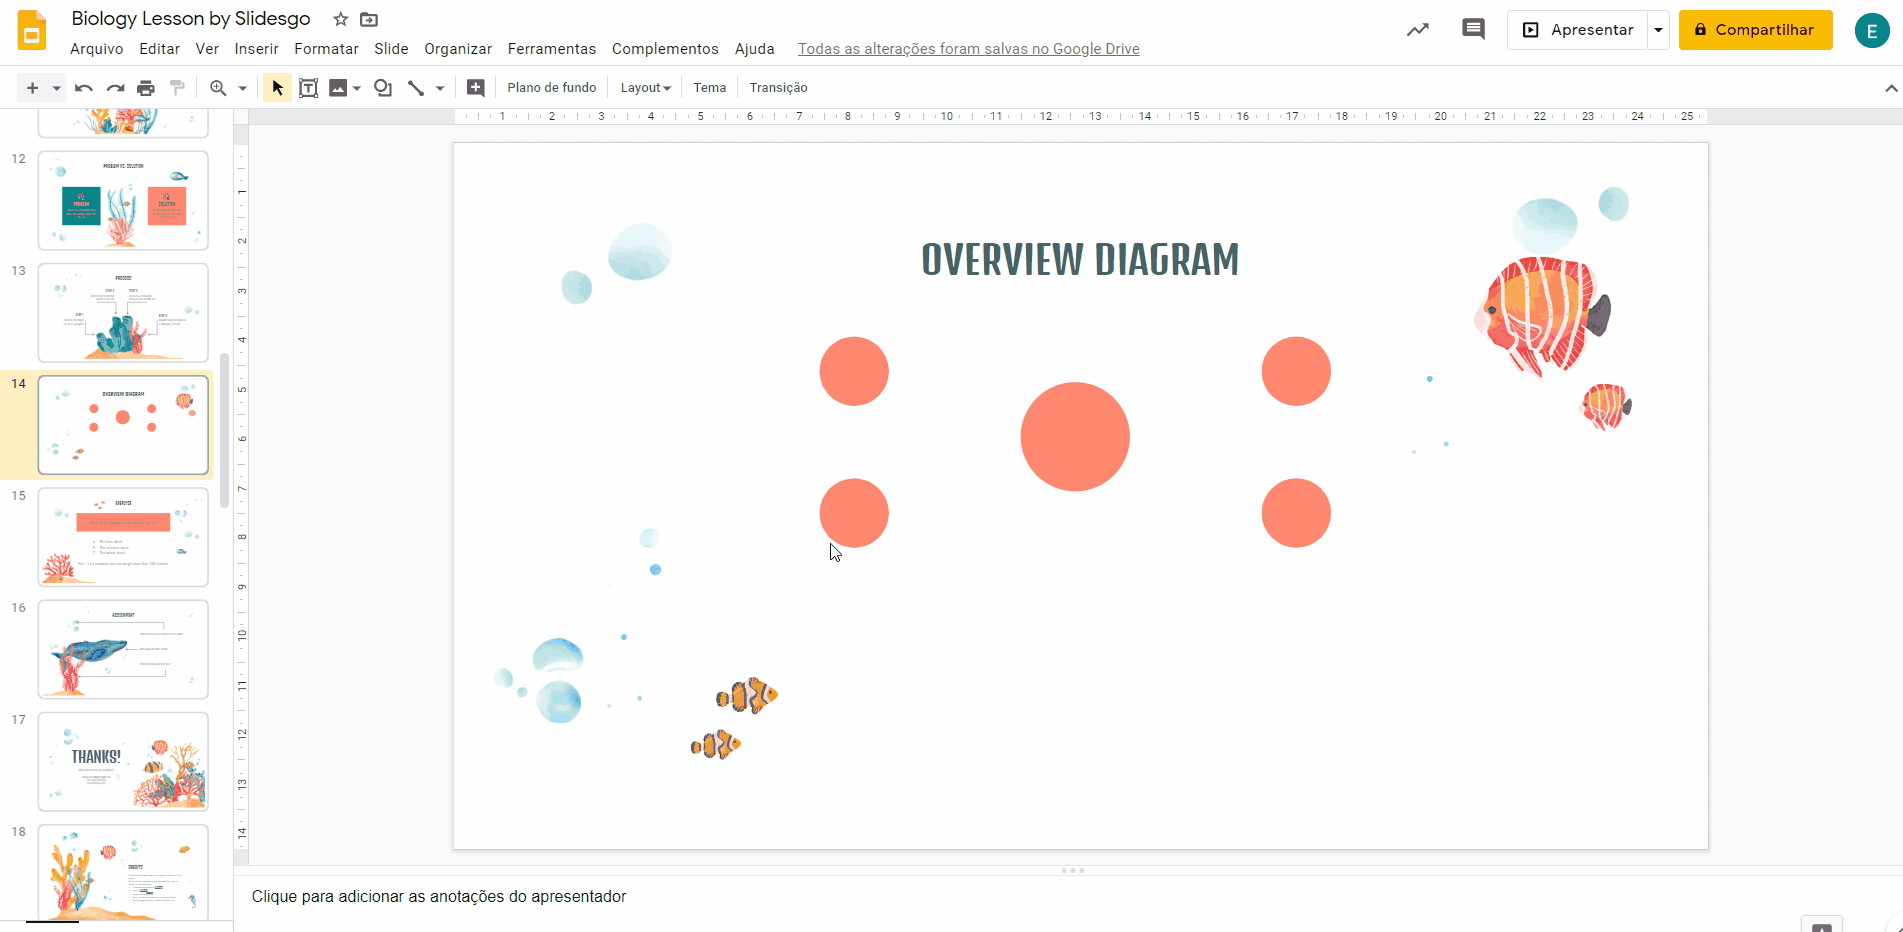Screen dimensions: 1903x932
Task: Open the Organizar menu
Action: [458, 49]
